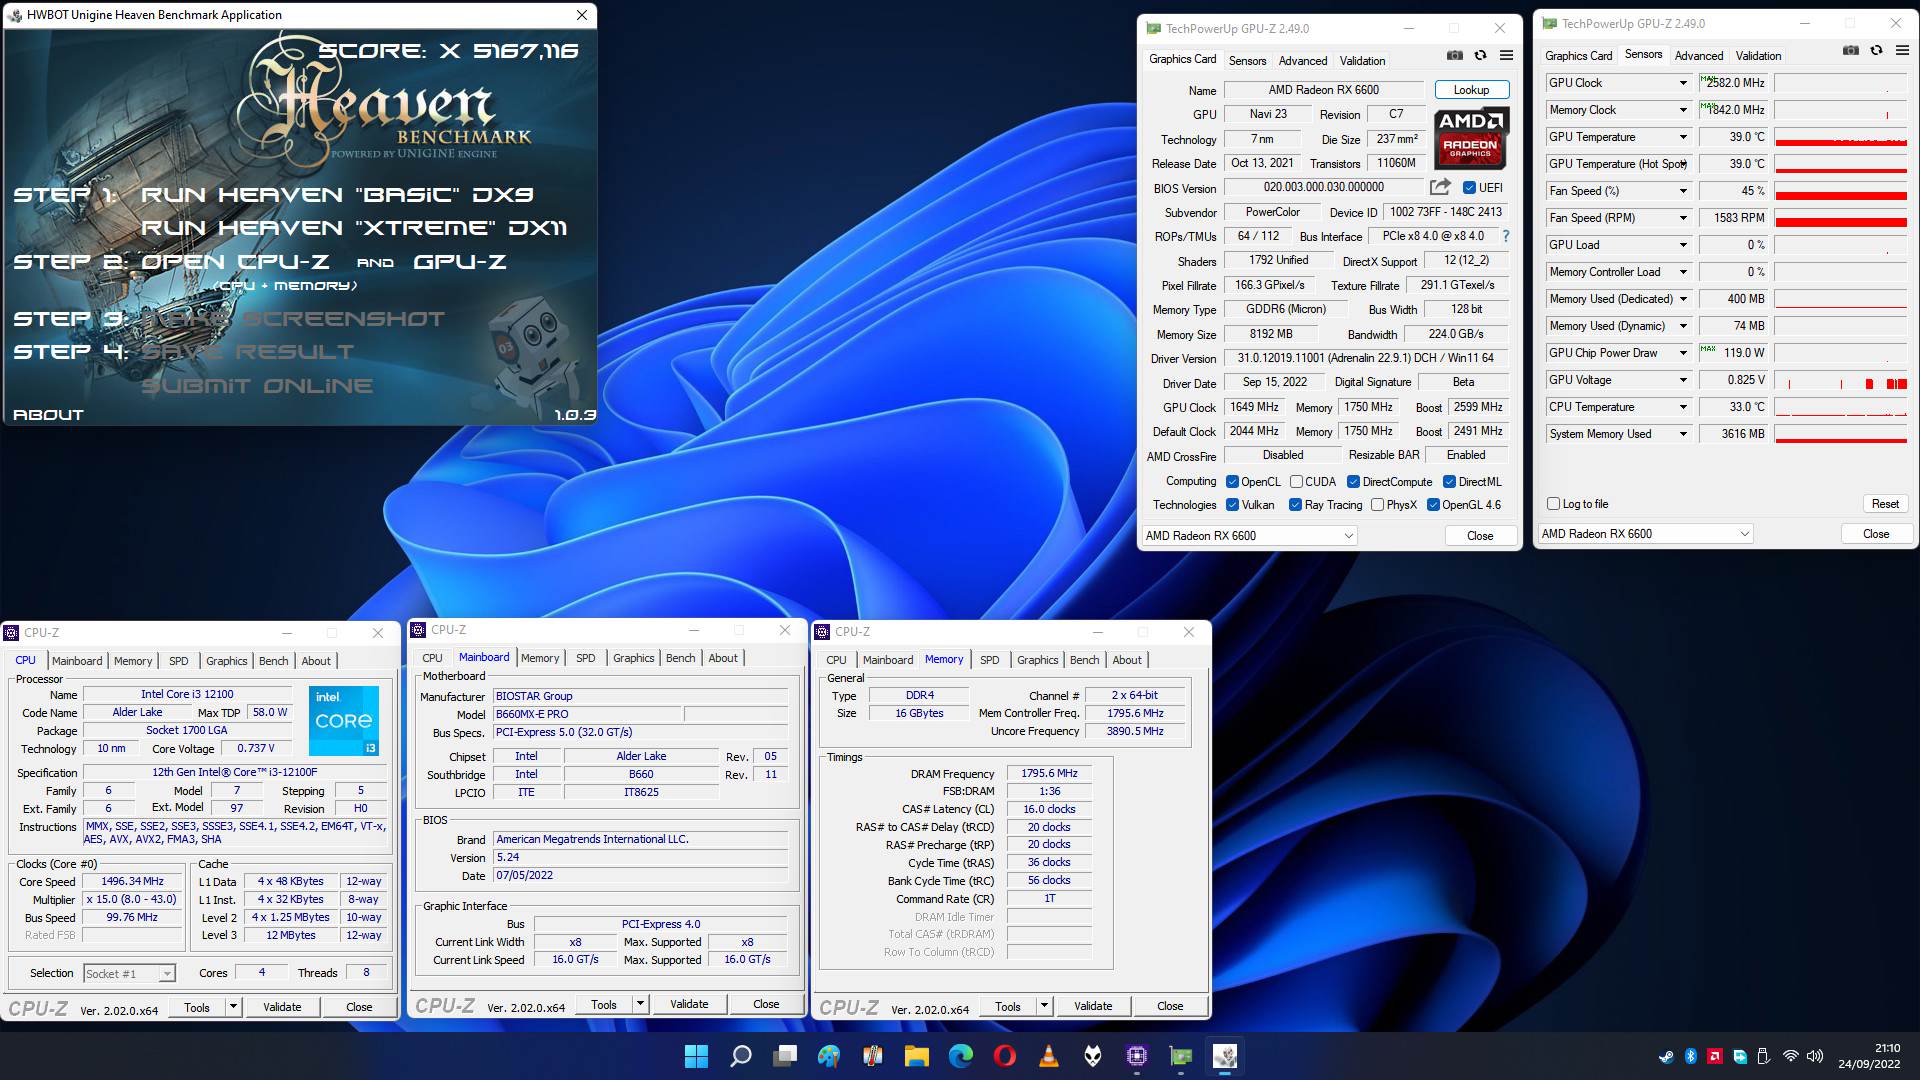Image resolution: width=1920 pixels, height=1080 pixels.
Task: Switch to SPD tab in CPU-Z Memory window
Action: [x=989, y=660]
